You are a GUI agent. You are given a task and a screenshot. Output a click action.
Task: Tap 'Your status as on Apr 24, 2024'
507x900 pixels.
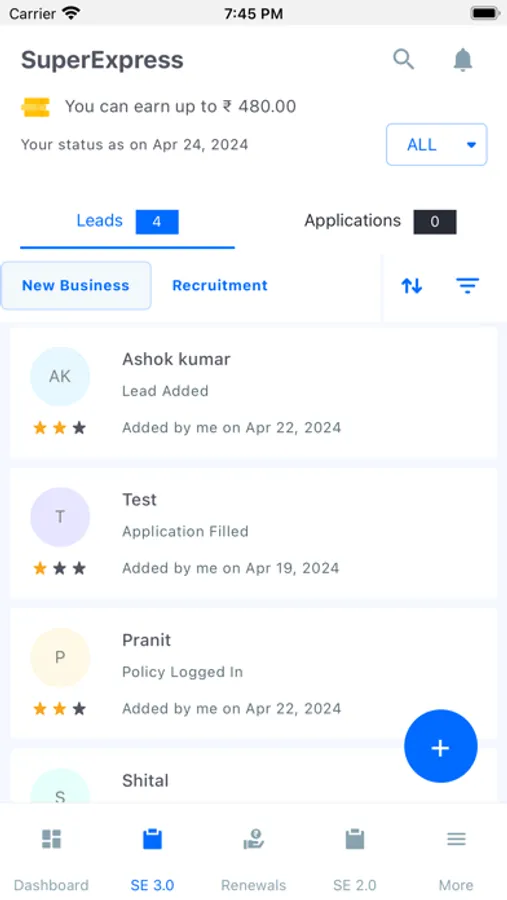click(x=134, y=144)
